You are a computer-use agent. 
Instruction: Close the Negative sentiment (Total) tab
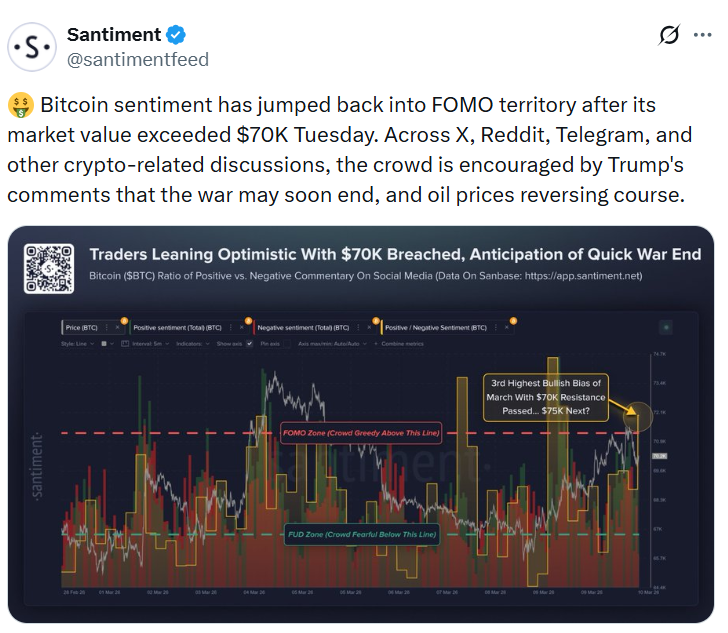pos(369,327)
